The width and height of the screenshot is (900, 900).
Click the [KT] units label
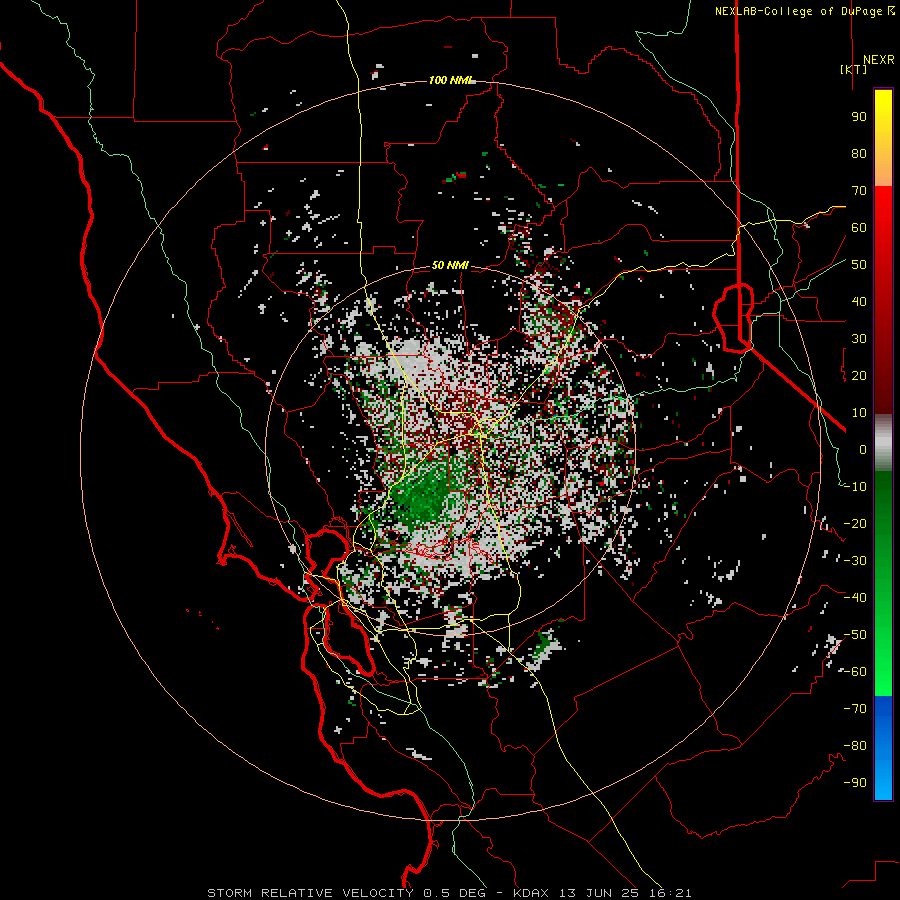point(854,69)
